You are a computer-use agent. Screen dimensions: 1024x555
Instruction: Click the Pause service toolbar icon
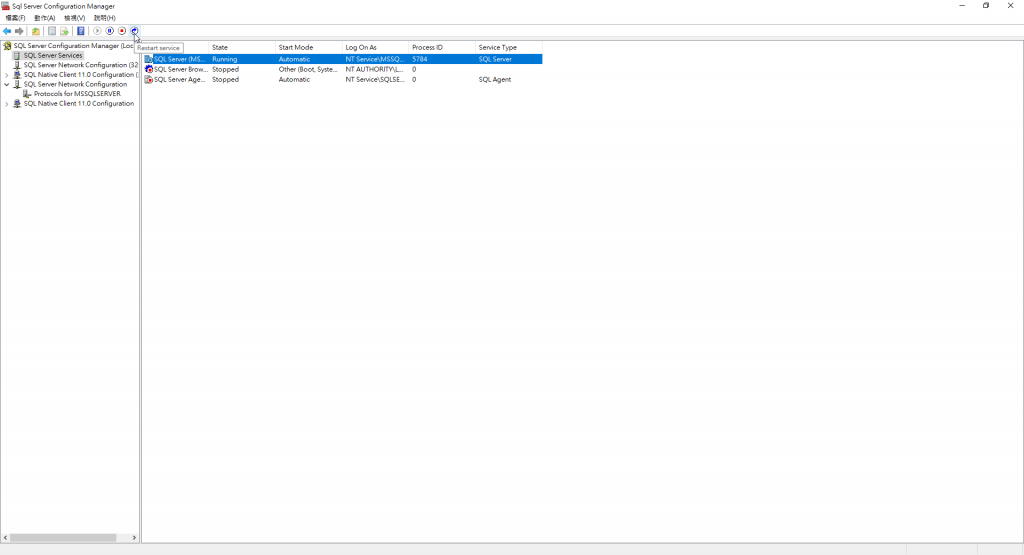point(110,31)
